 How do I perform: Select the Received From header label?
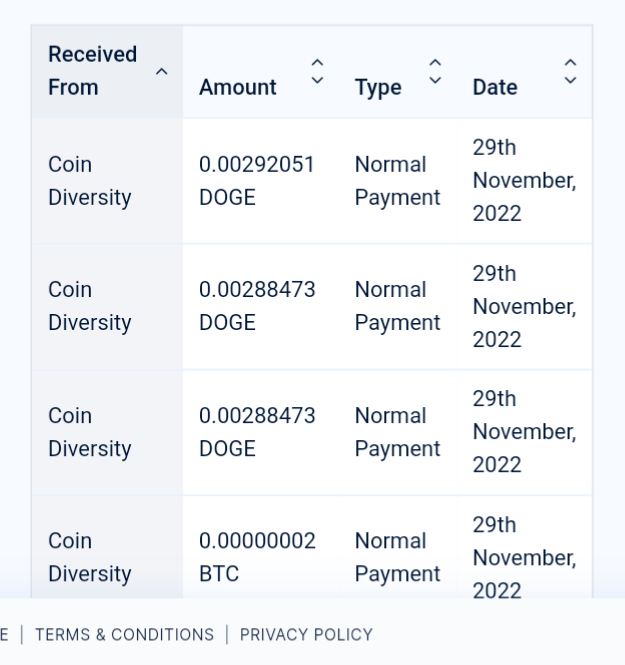coord(92,71)
